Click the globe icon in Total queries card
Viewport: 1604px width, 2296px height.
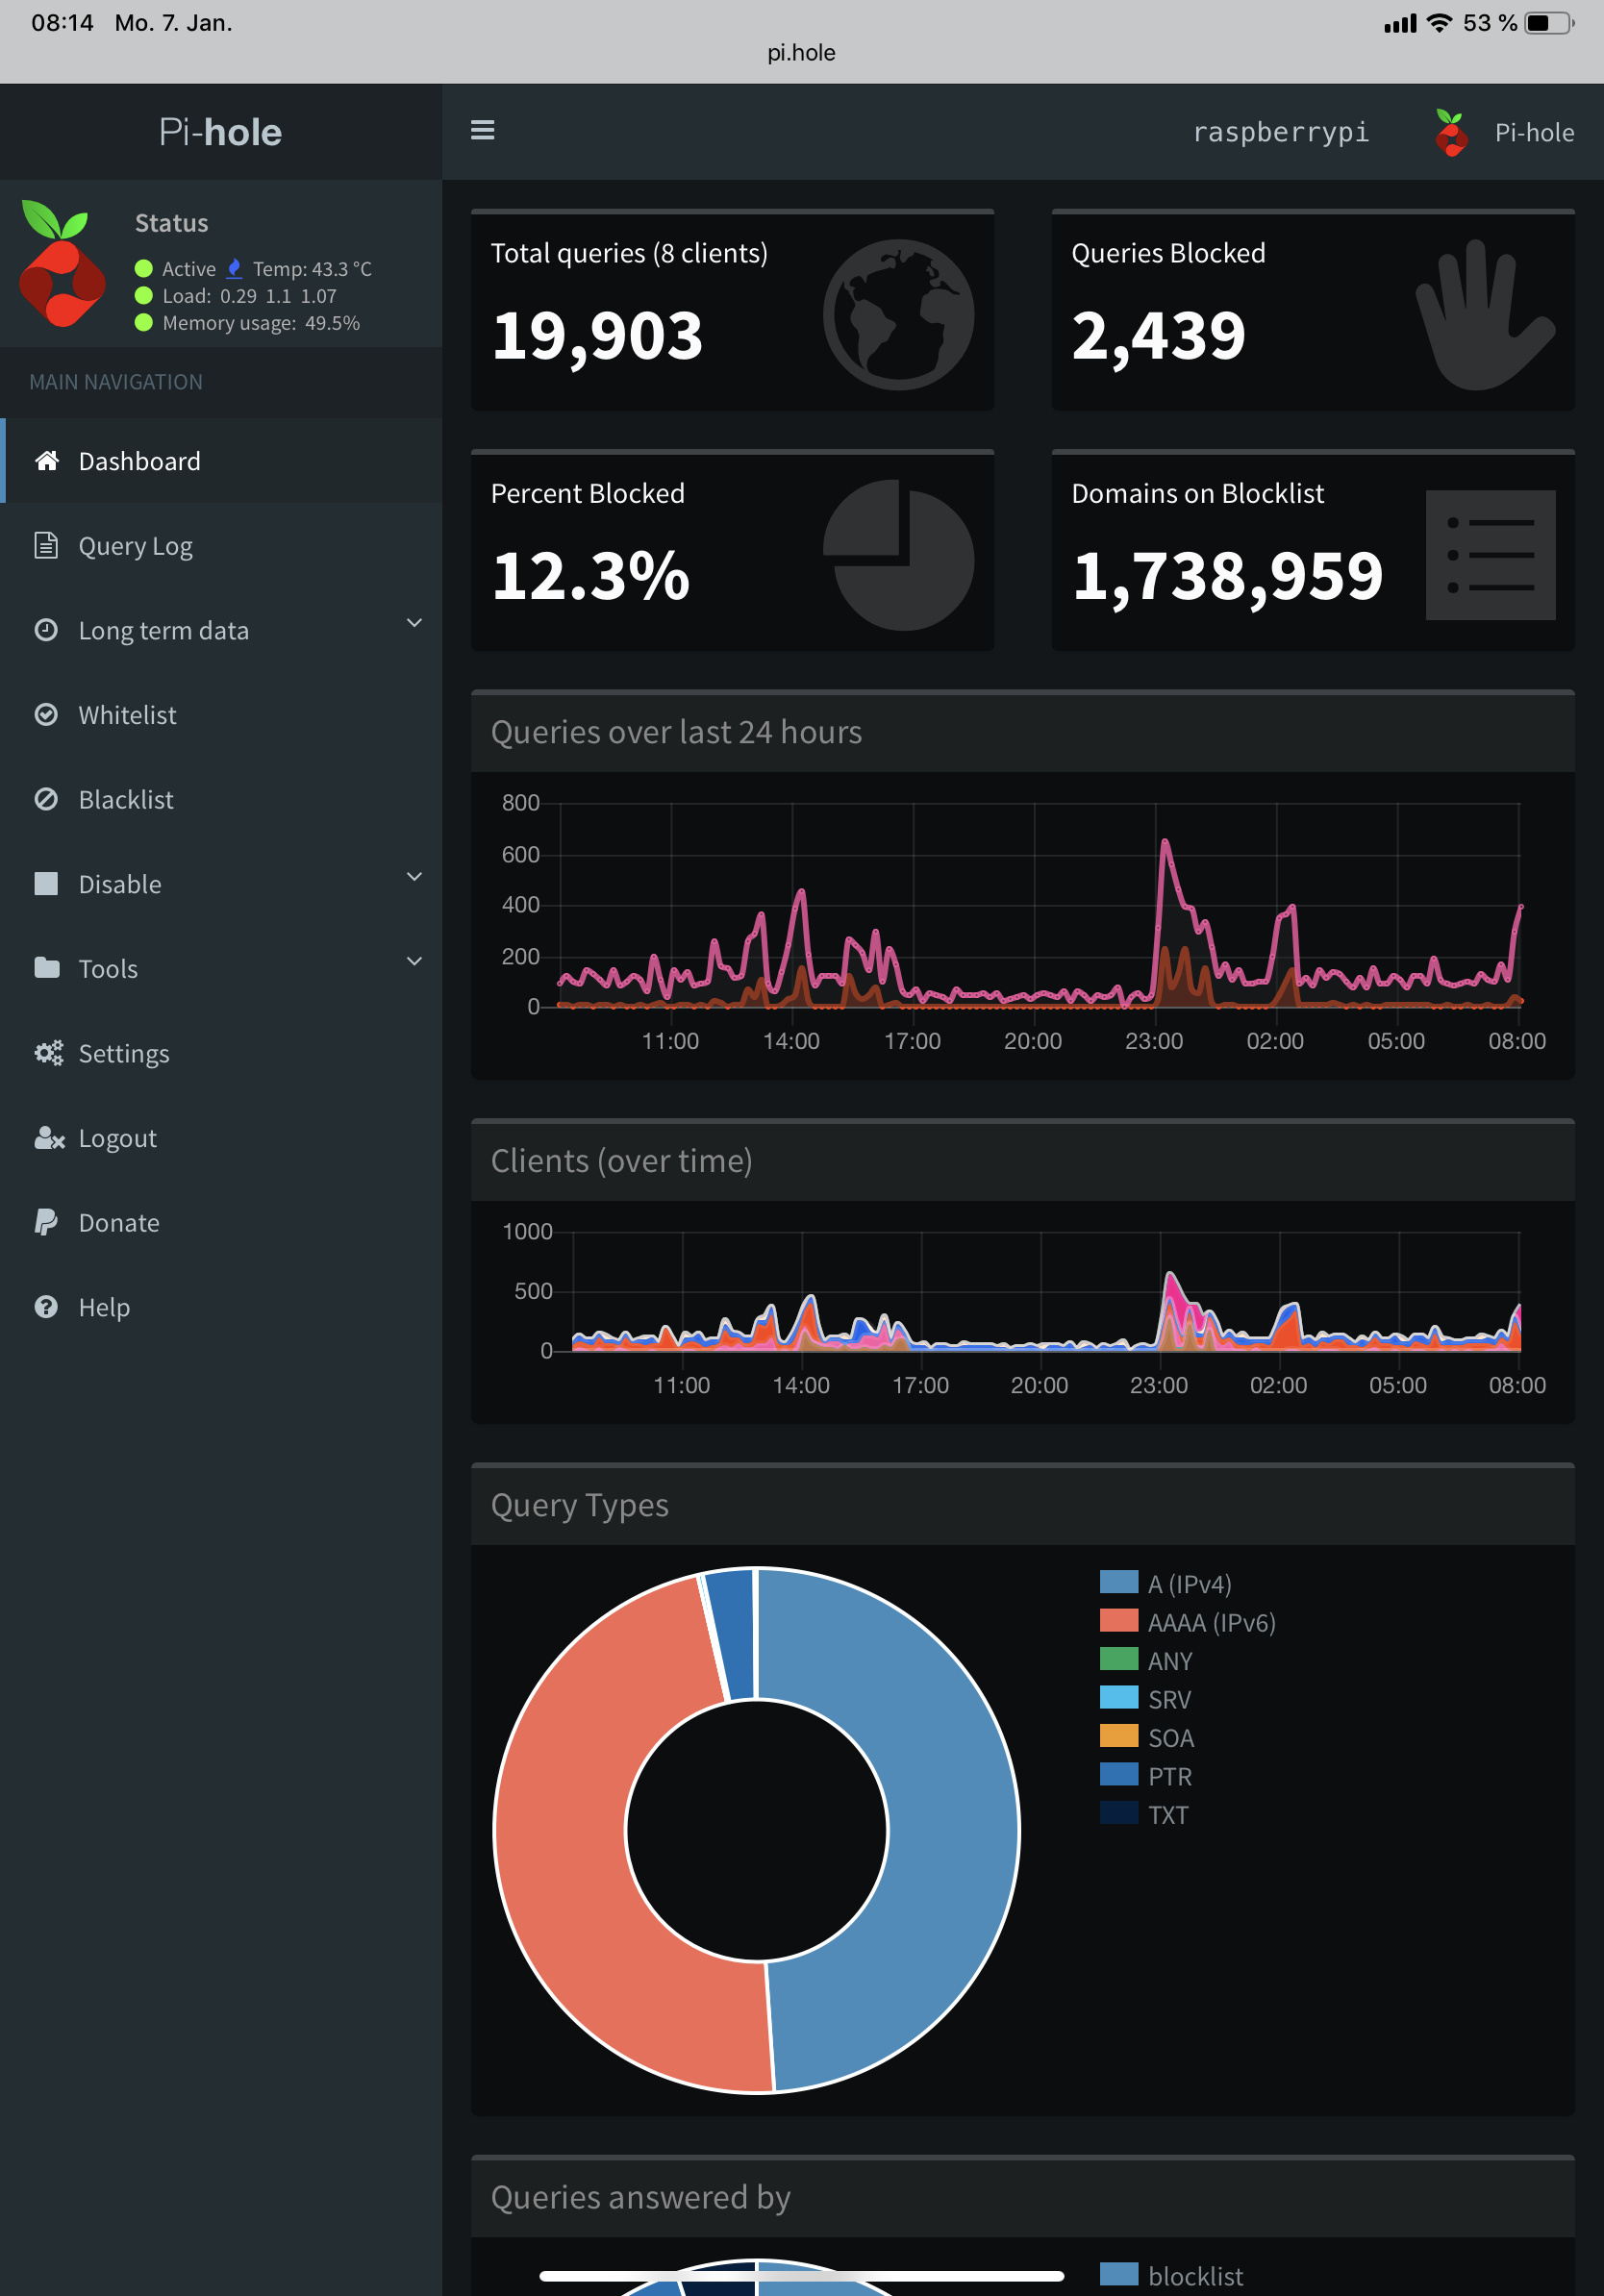click(x=898, y=314)
